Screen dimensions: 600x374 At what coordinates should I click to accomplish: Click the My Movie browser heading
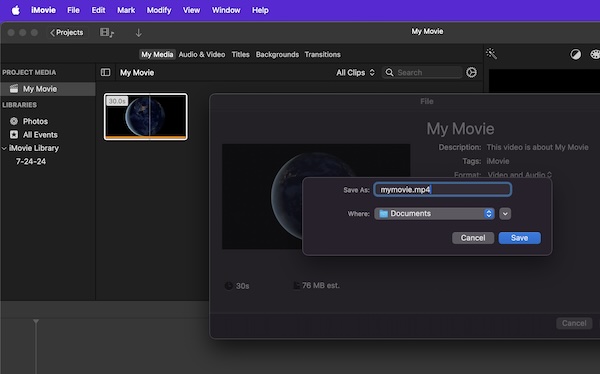tap(137, 72)
